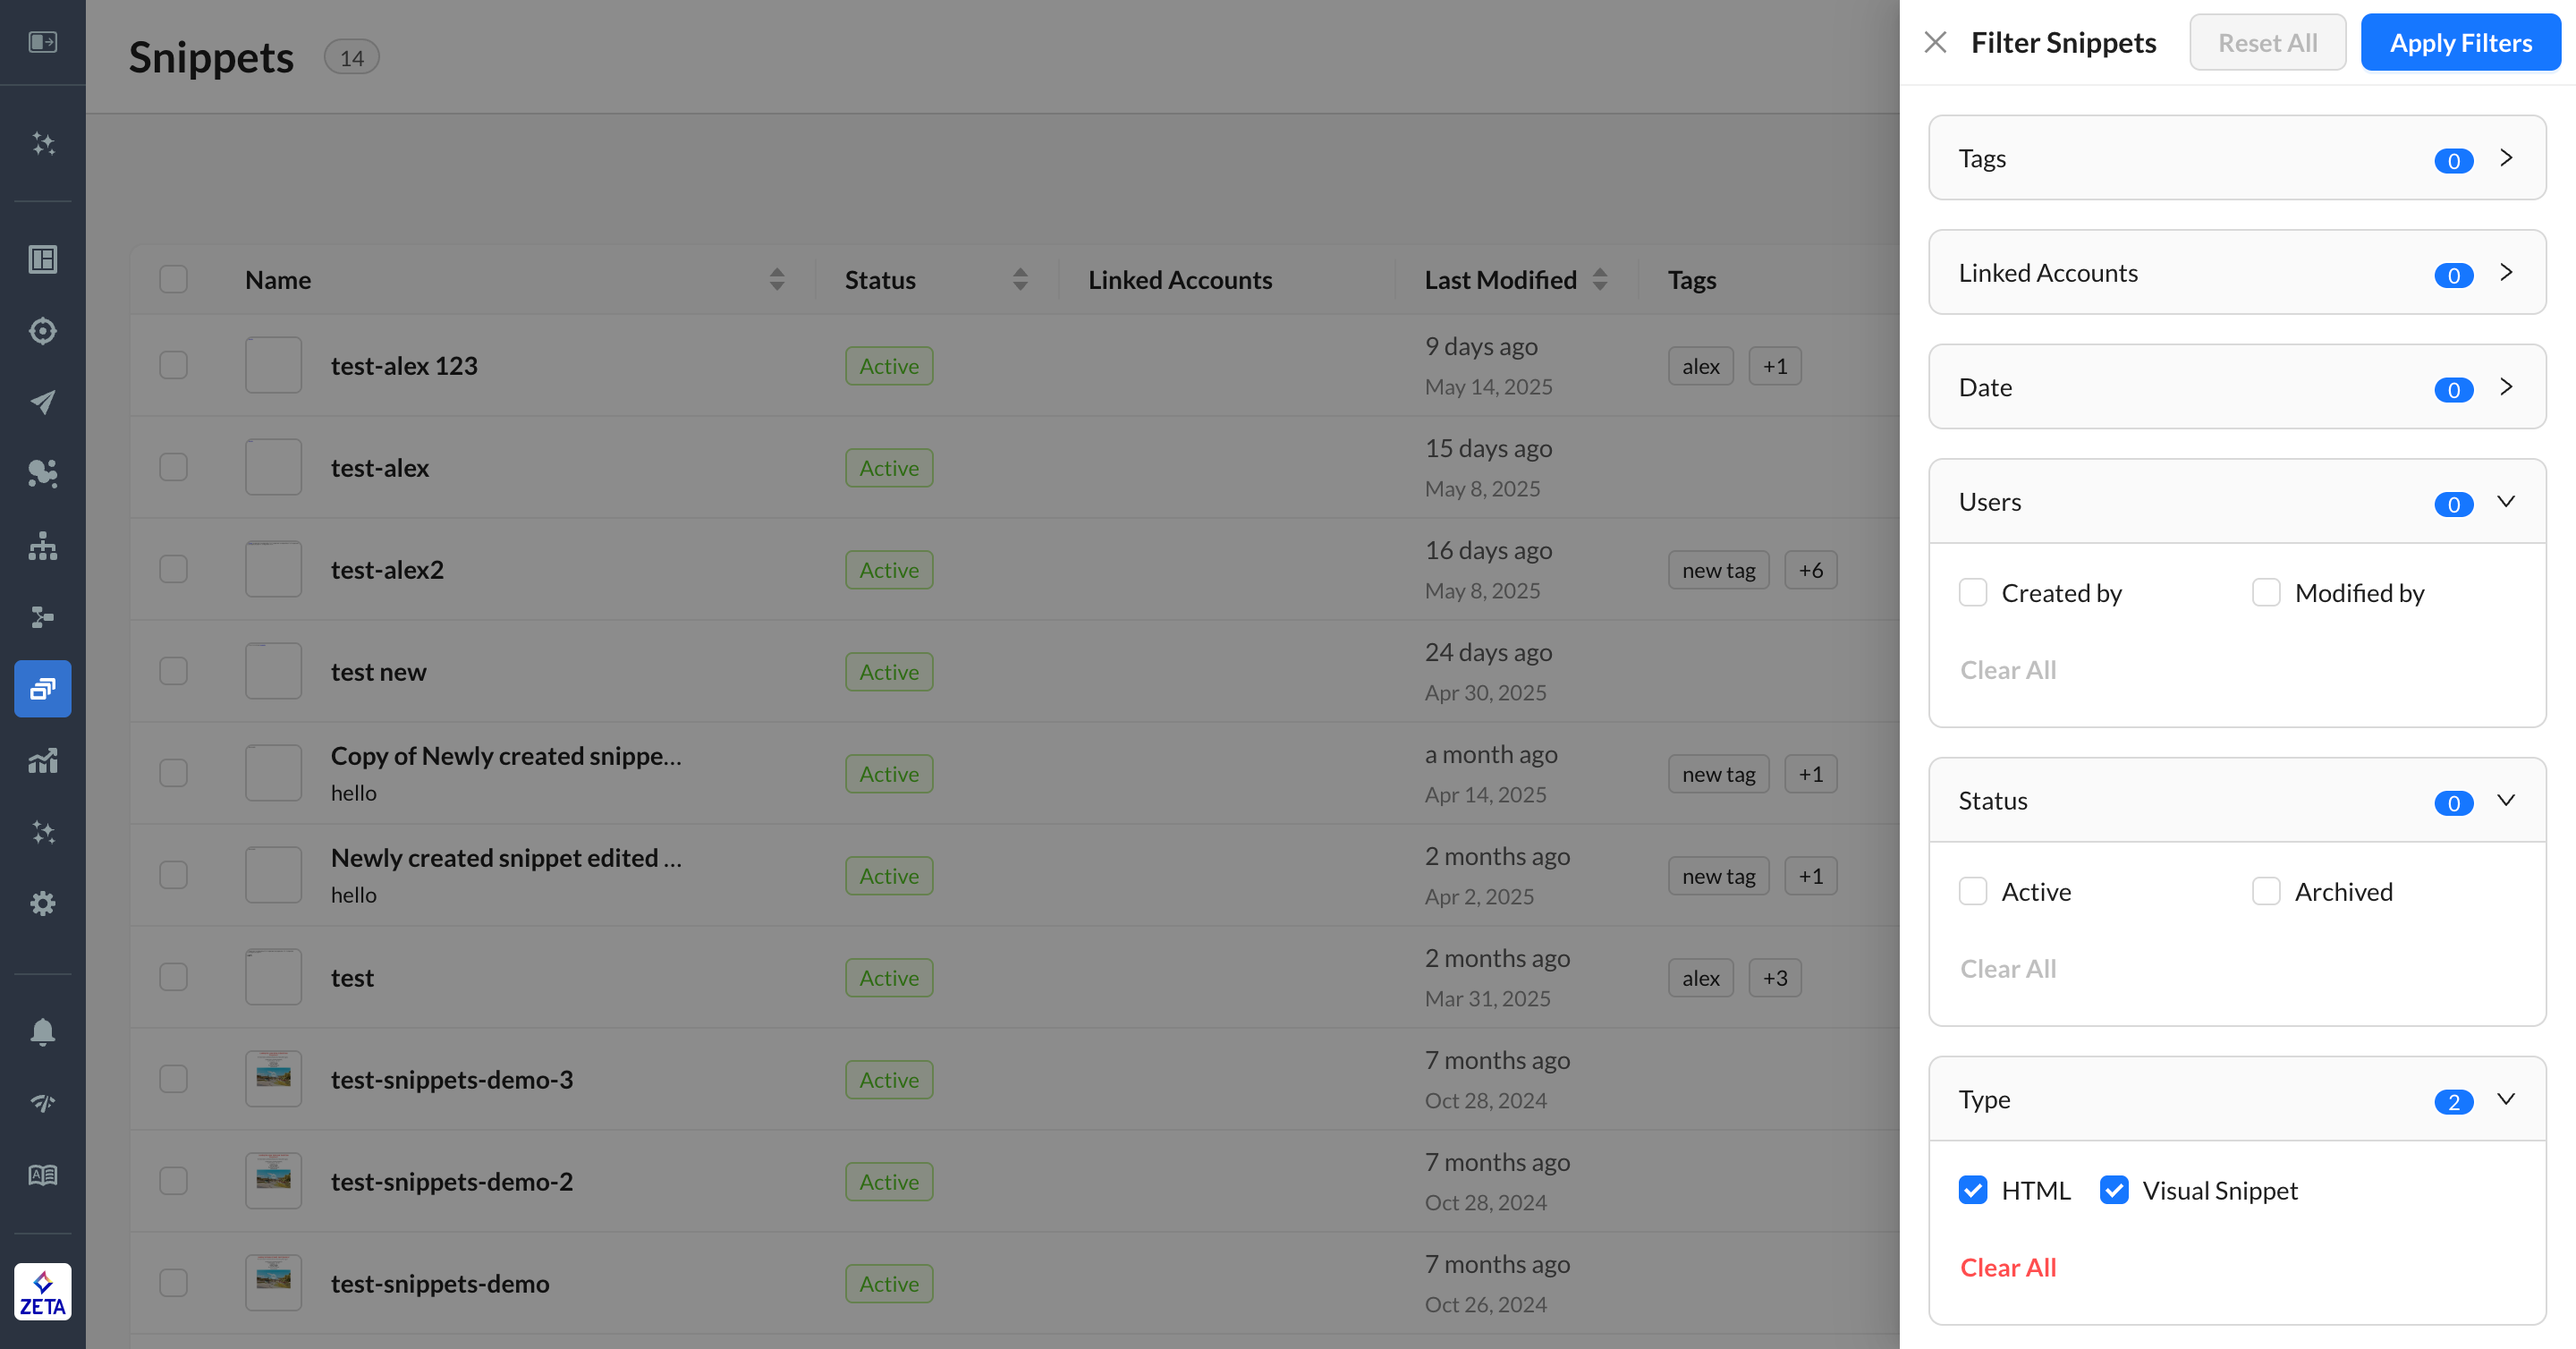The height and width of the screenshot is (1349, 2576).
Task: Expand the Tags filter section
Action: pyautogui.click(x=2505, y=158)
